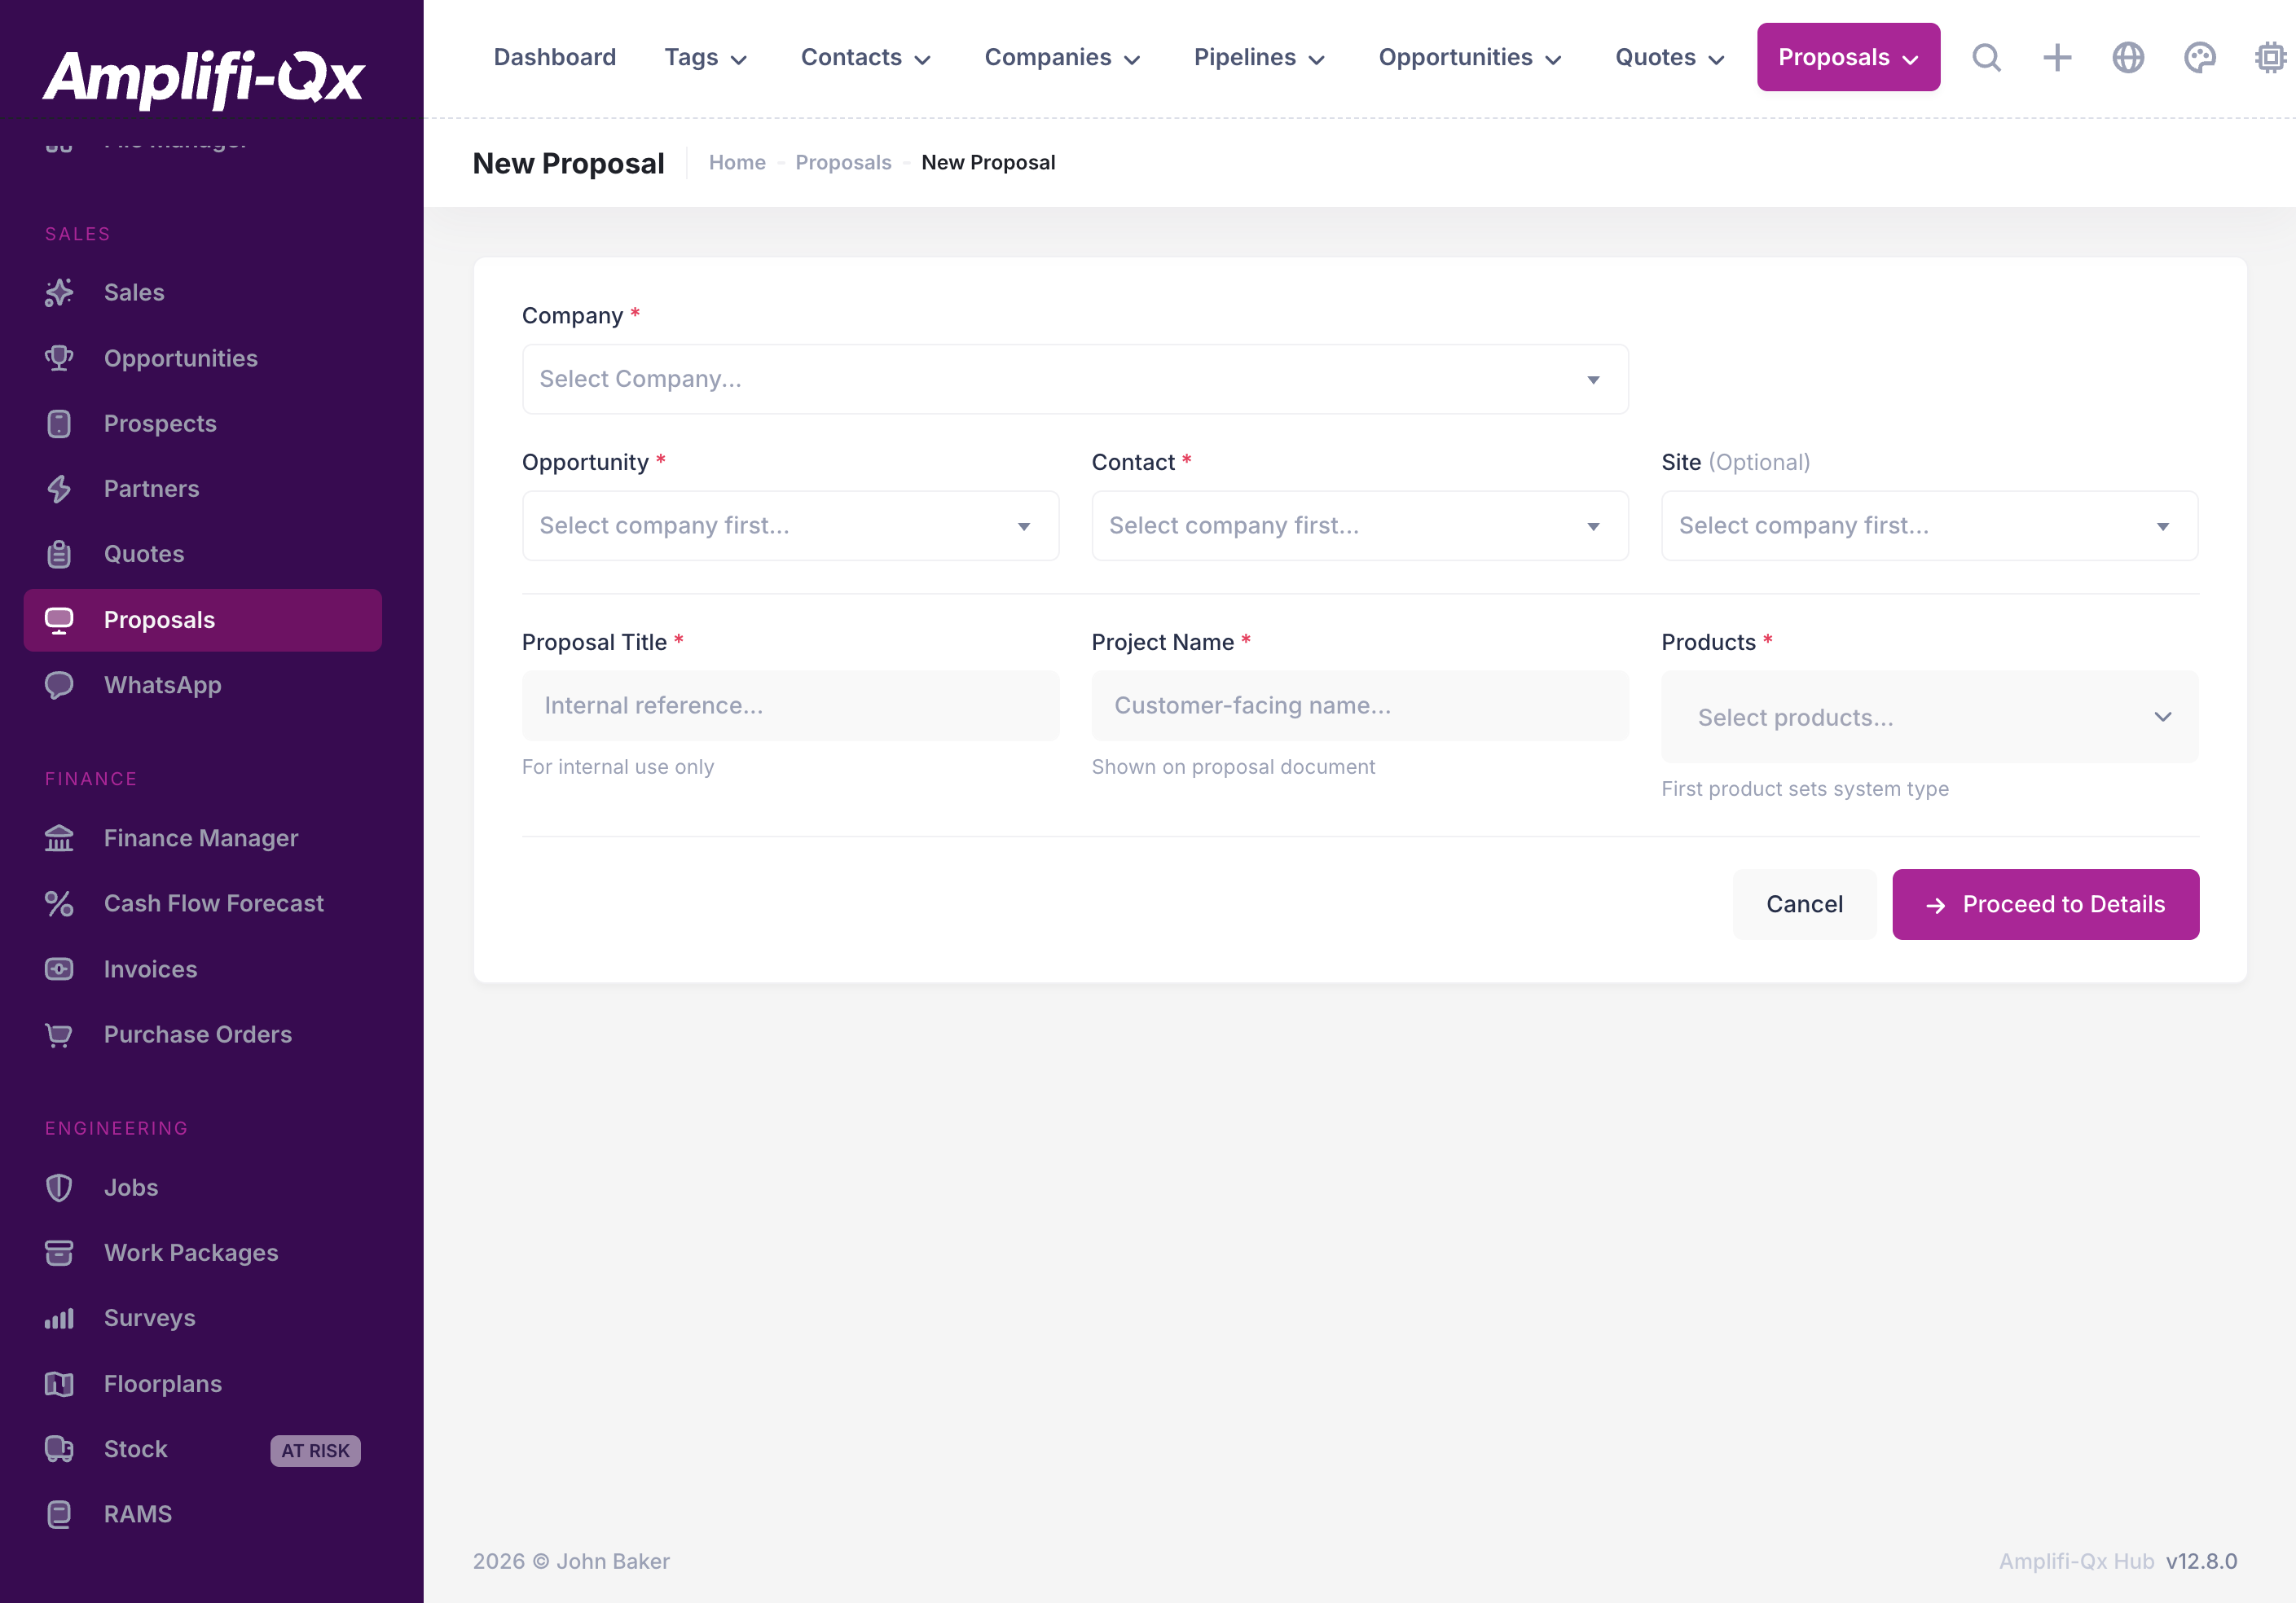2296x1603 pixels.
Task: Open Stock marked AT RISK
Action: click(x=135, y=1448)
